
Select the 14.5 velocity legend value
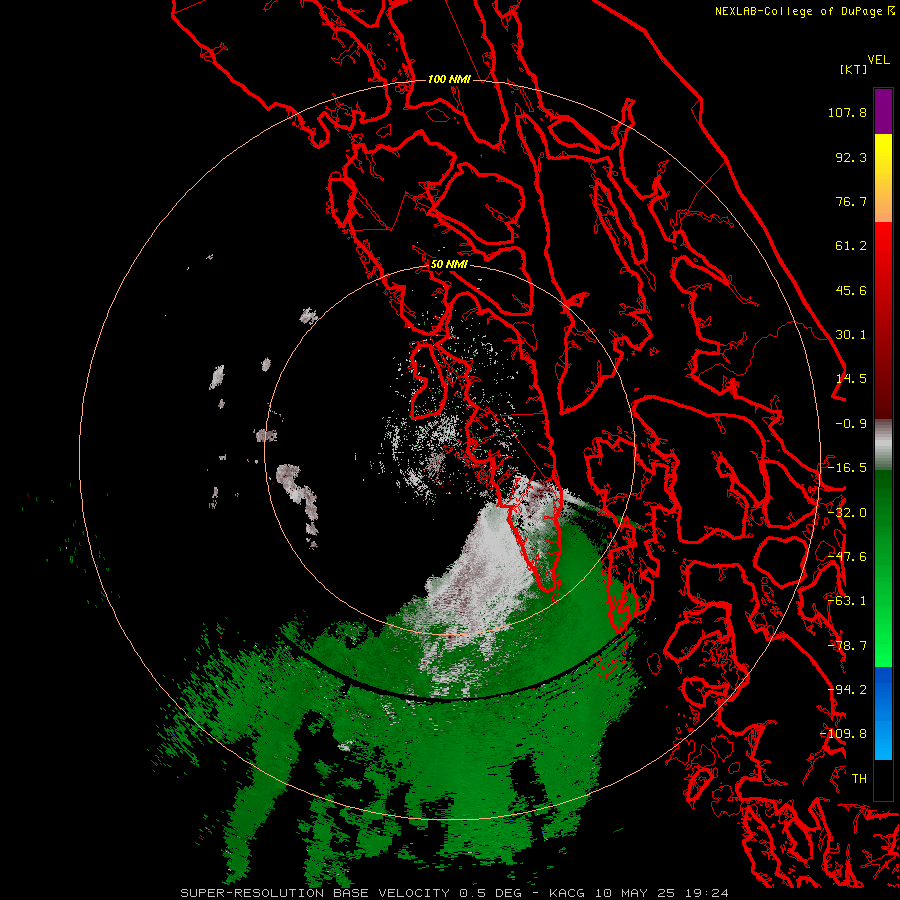coord(851,379)
